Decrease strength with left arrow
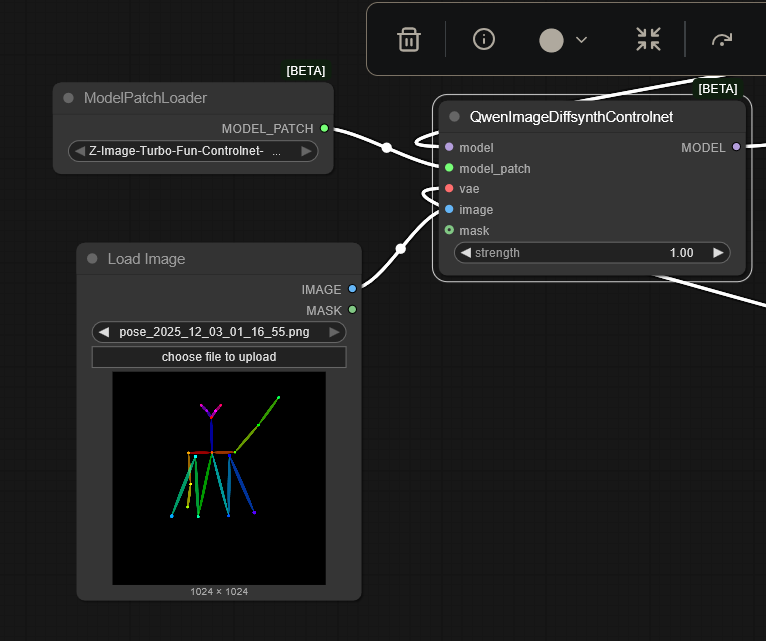This screenshot has width=766, height=641. point(466,253)
